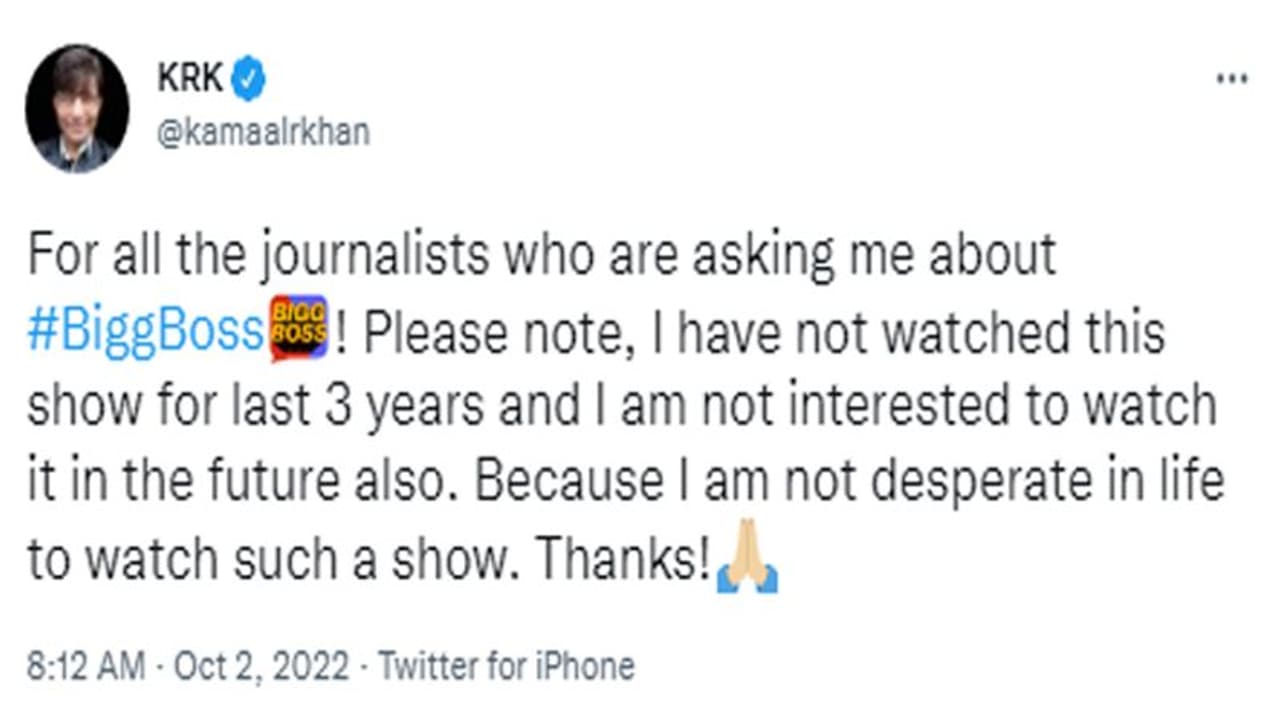
Task: Click the word "Thanks!" in the tweet
Action: click(x=622, y=562)
